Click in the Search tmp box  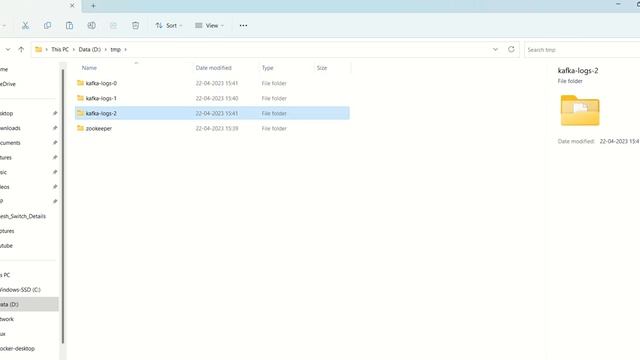point(582,49)
